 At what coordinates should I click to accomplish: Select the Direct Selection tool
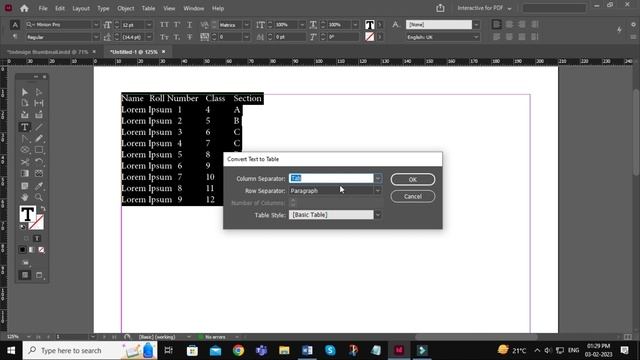(x=39, y=92)
